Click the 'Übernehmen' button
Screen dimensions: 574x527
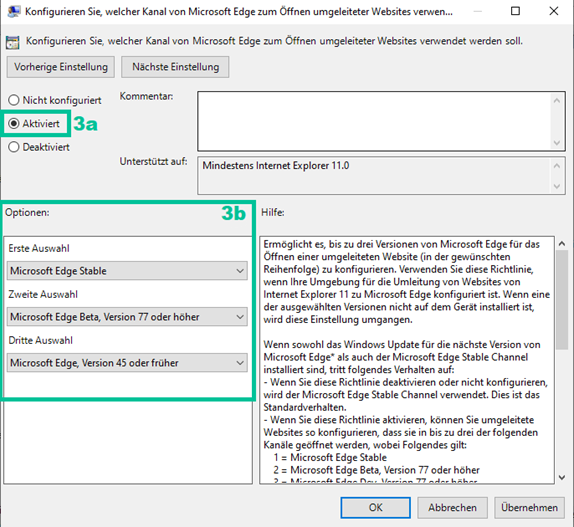pos(529,508)
